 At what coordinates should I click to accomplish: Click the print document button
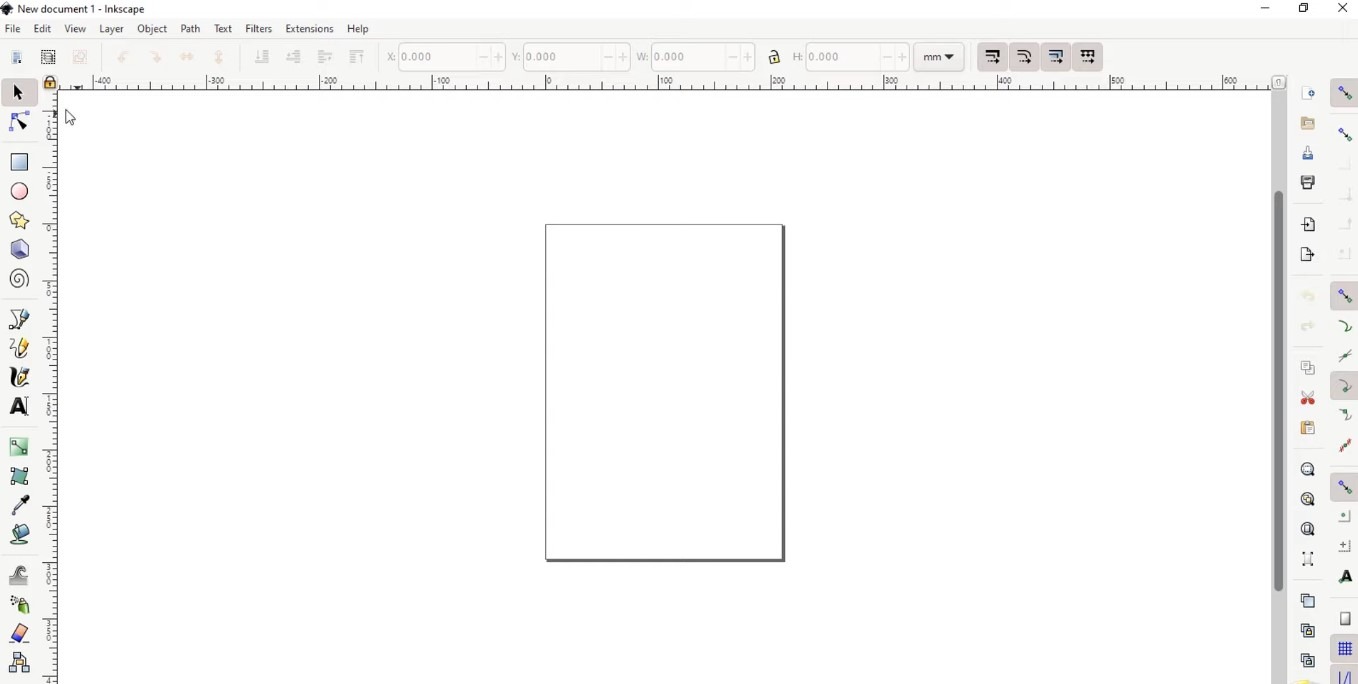(x=1307, y=184)
